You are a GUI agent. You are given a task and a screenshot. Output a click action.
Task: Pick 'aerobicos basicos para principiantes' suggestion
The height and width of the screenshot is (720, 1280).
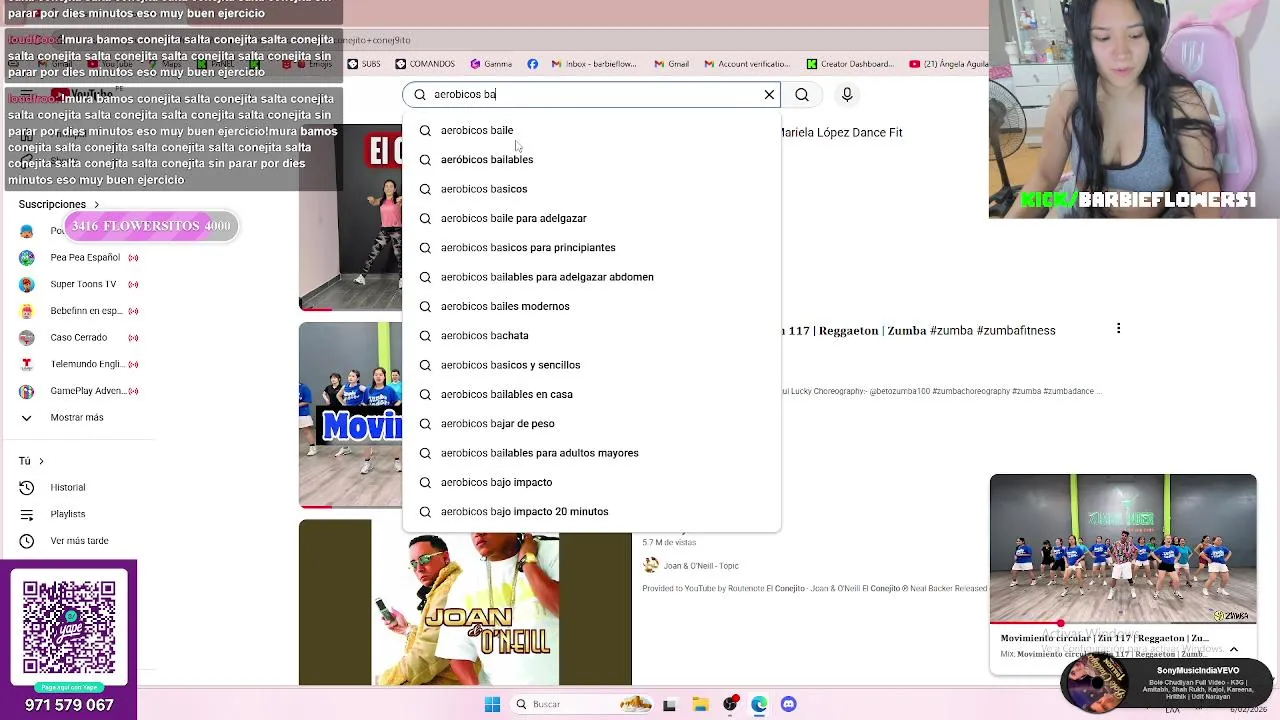[x=591, y=248]
